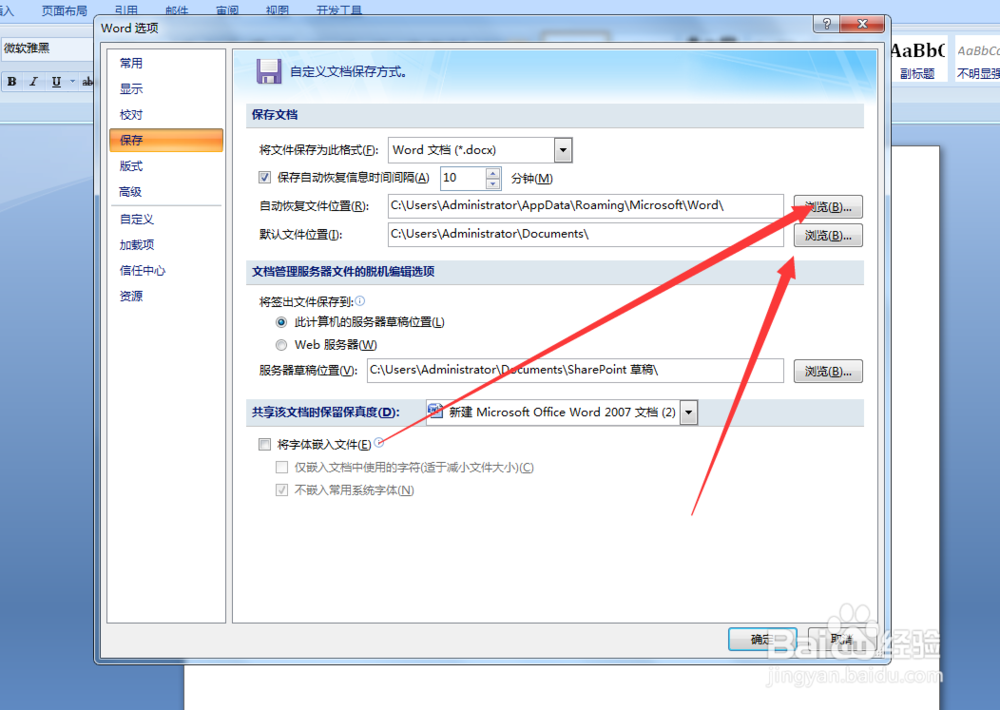Browse for server drafts location
The width and height of the screenshot is (1000, 710).
tap(828, 371)
